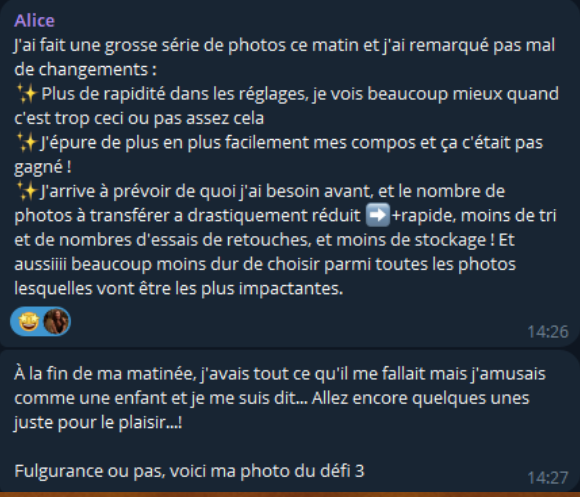Click first sparkles emoji before Plus de rapidité
The height and width of the screenshot is (497, 580).
(x=27, y=94)
